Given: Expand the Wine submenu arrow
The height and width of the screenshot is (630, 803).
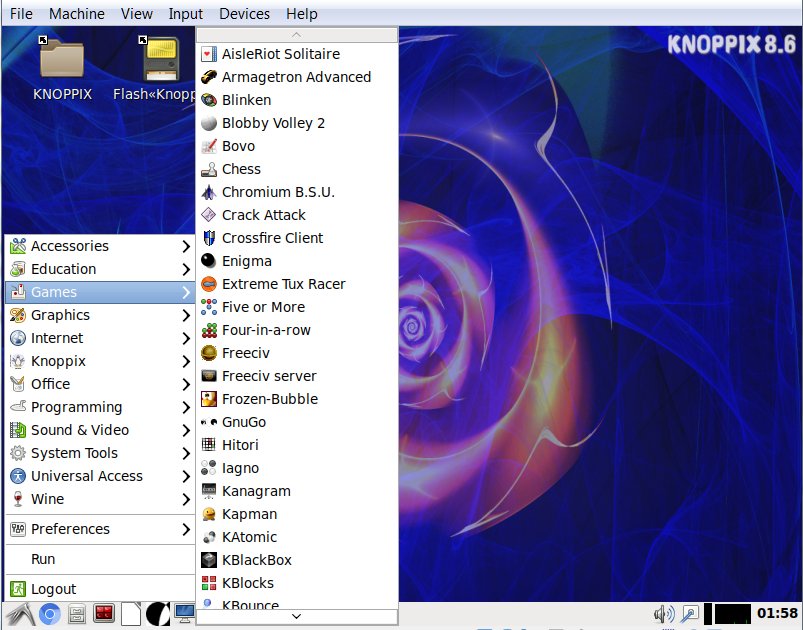Looking at the screenshot, I should tap(186, 499).
